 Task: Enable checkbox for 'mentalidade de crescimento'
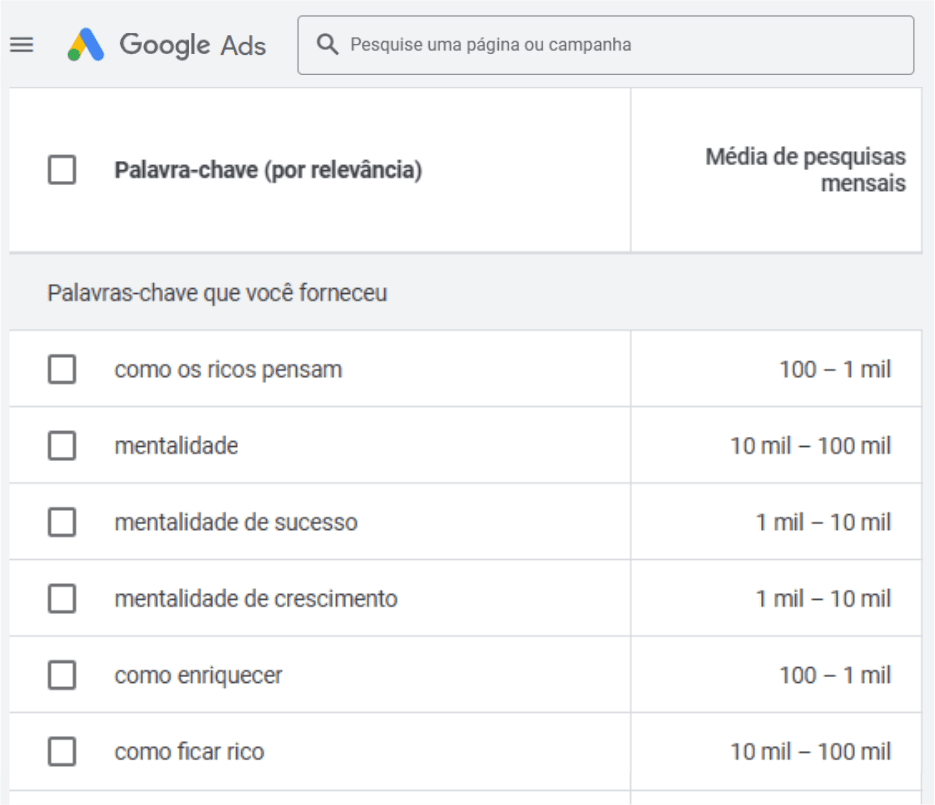[x=62, y=599]
